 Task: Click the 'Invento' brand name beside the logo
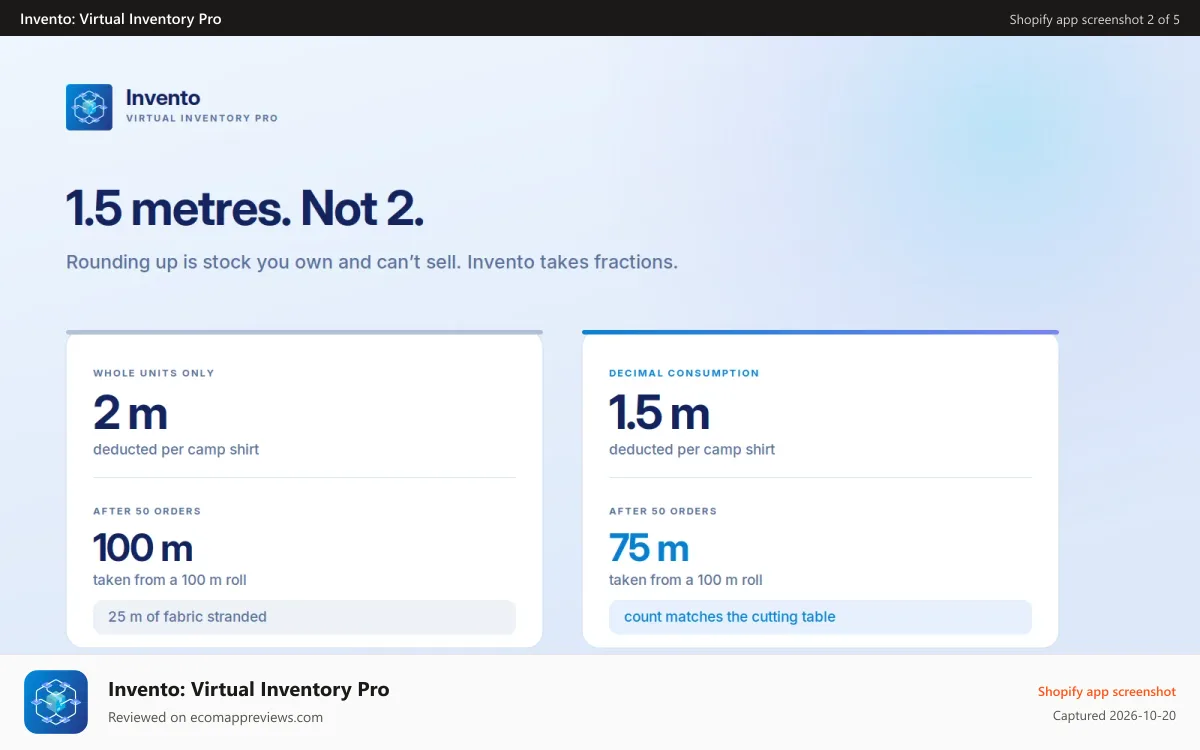163,98
